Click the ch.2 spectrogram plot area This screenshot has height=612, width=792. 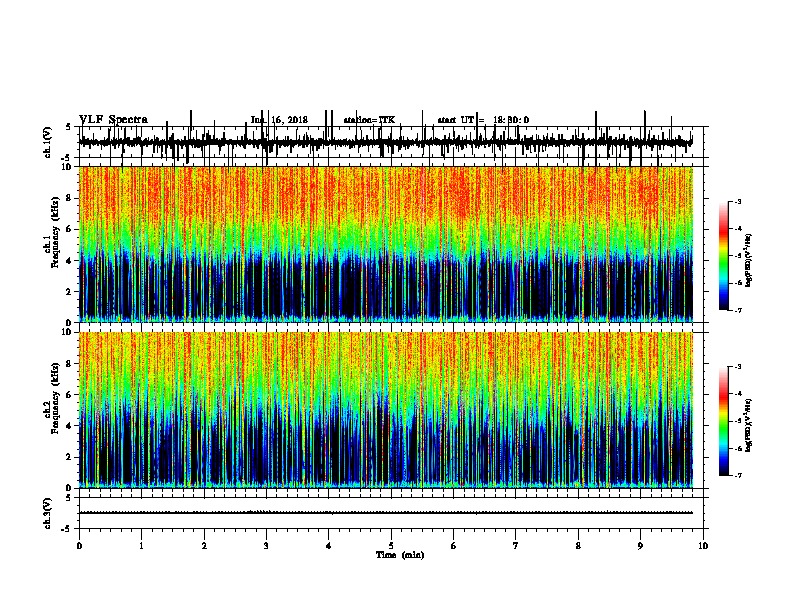(386, 410)
